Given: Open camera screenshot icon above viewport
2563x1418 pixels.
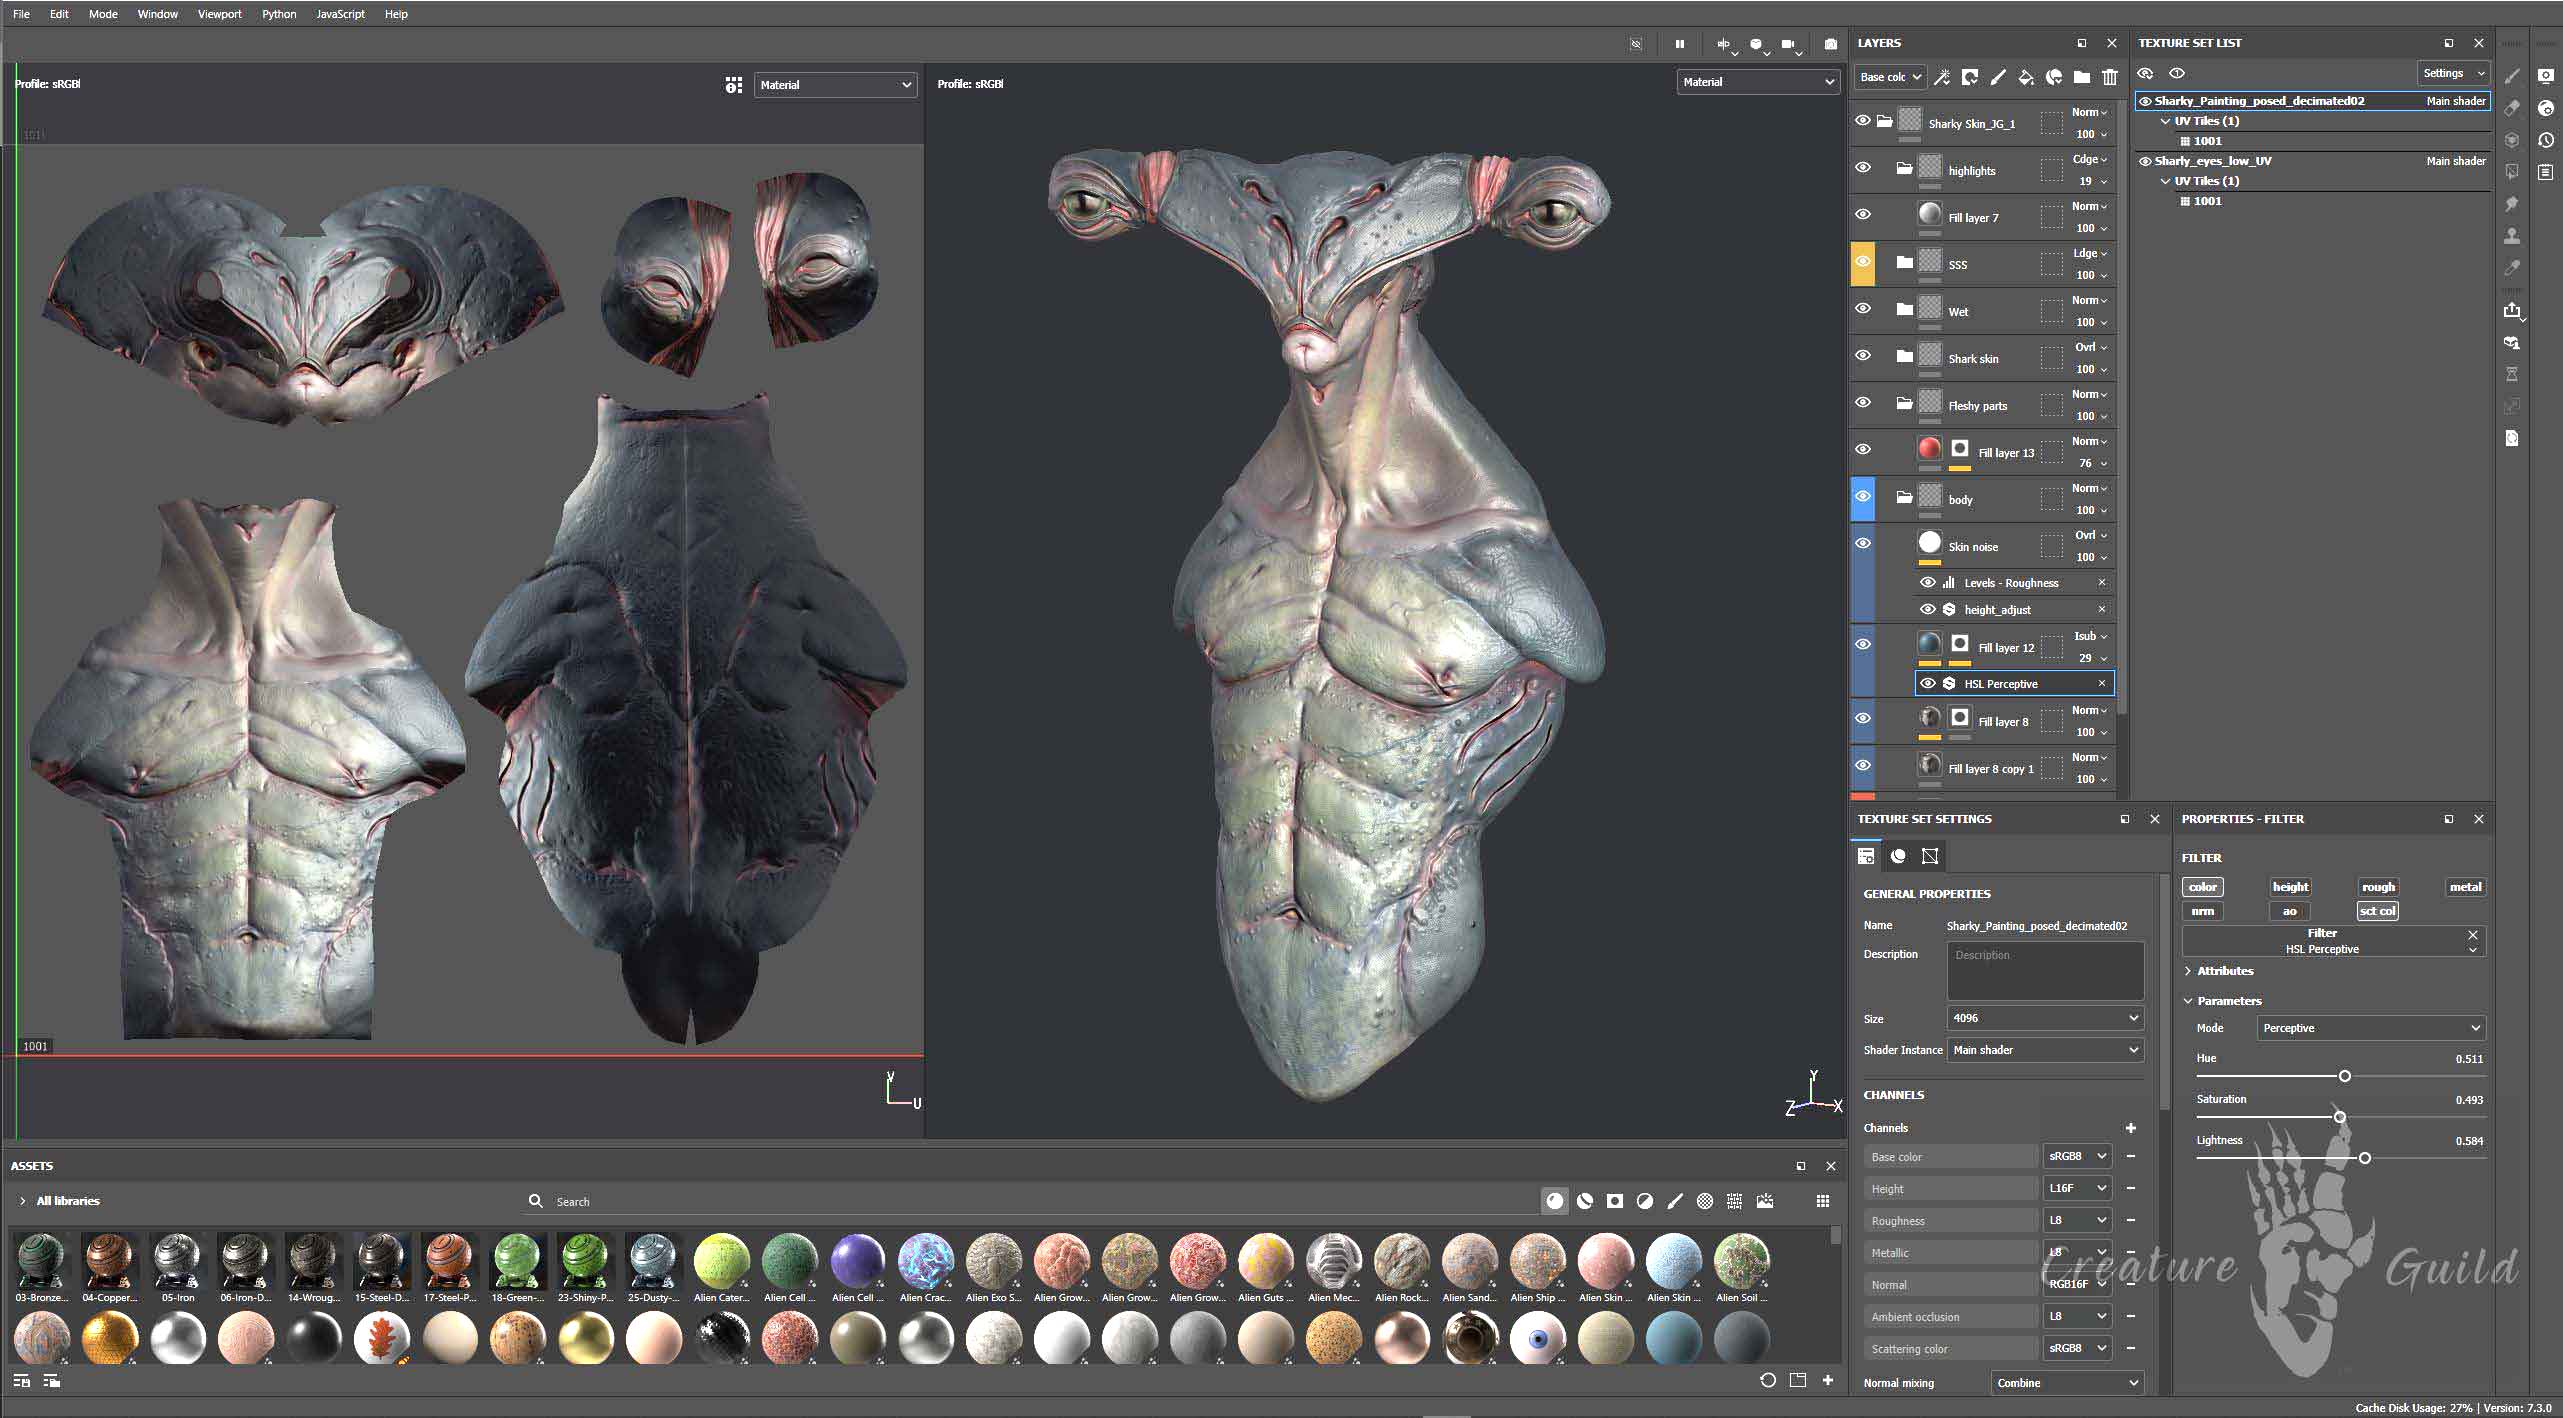Looking at the screenshot, I should coord(1830,44).
